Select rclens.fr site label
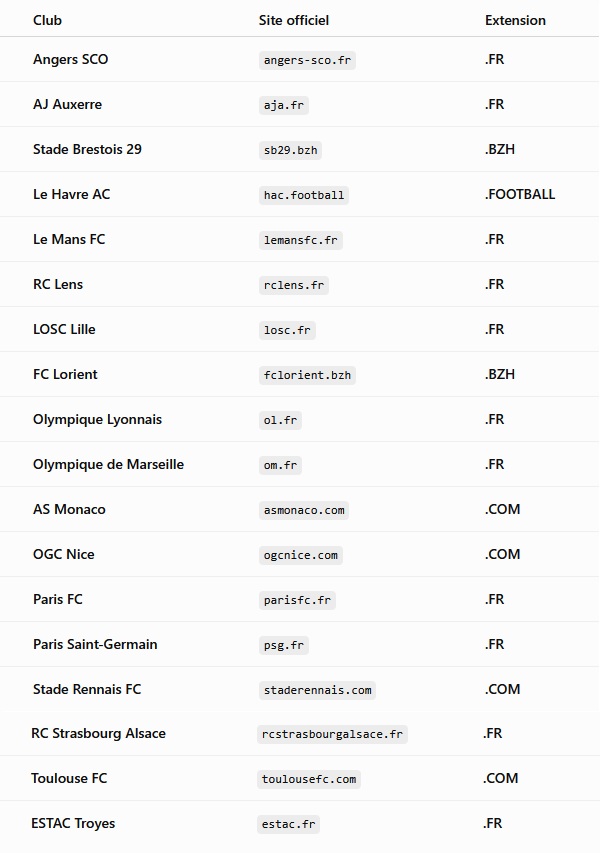Screen dimensions: 600x853 pyautogui.click(x=294, y=285)
